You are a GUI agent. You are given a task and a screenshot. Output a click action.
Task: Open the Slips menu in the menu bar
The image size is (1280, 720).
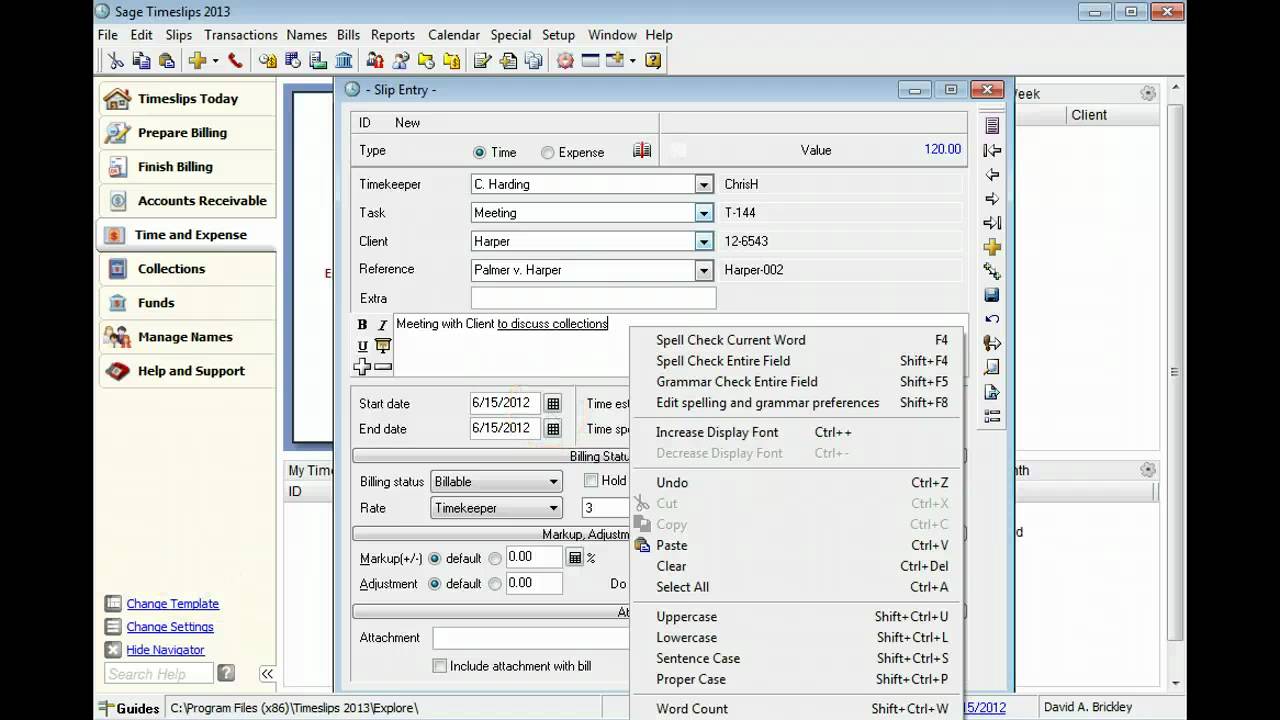[x=179, y=35]
